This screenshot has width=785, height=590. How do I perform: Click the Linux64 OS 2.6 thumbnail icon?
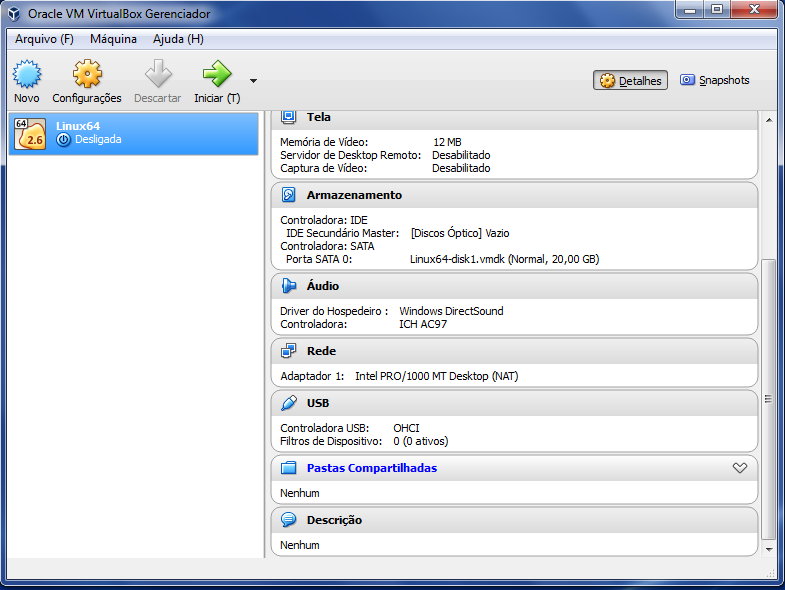click(30, 134)
